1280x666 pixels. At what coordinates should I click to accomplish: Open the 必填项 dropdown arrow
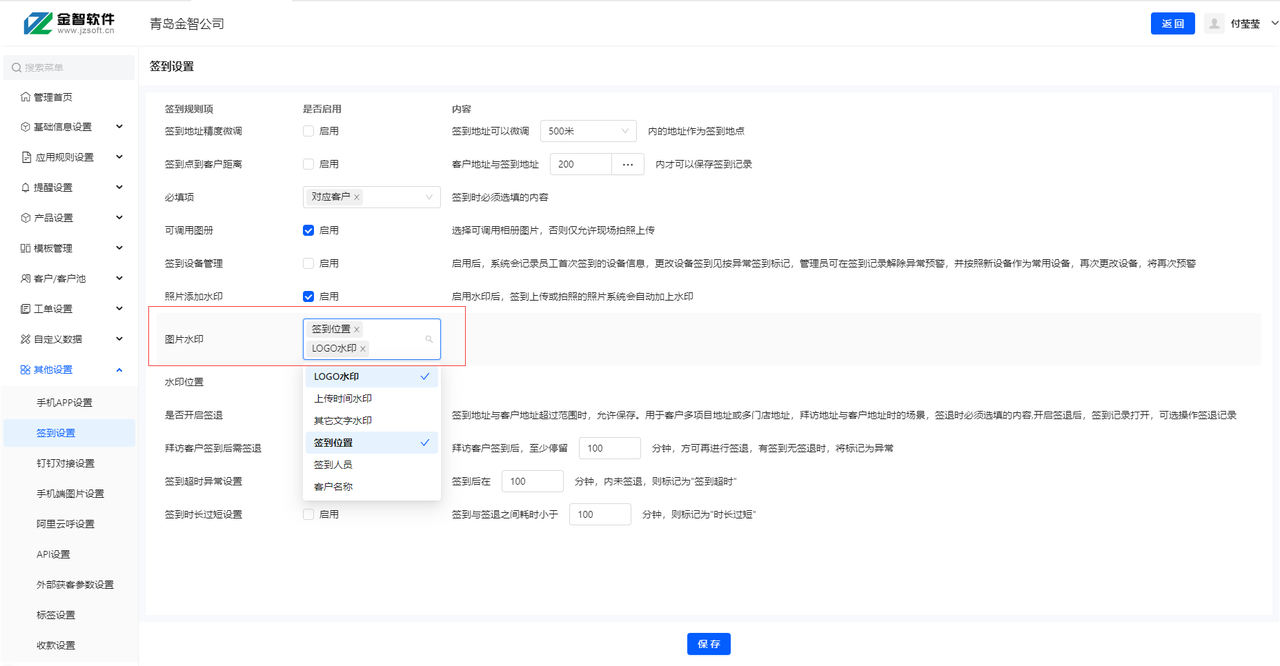pyautogui.click(x=430, y=197)
